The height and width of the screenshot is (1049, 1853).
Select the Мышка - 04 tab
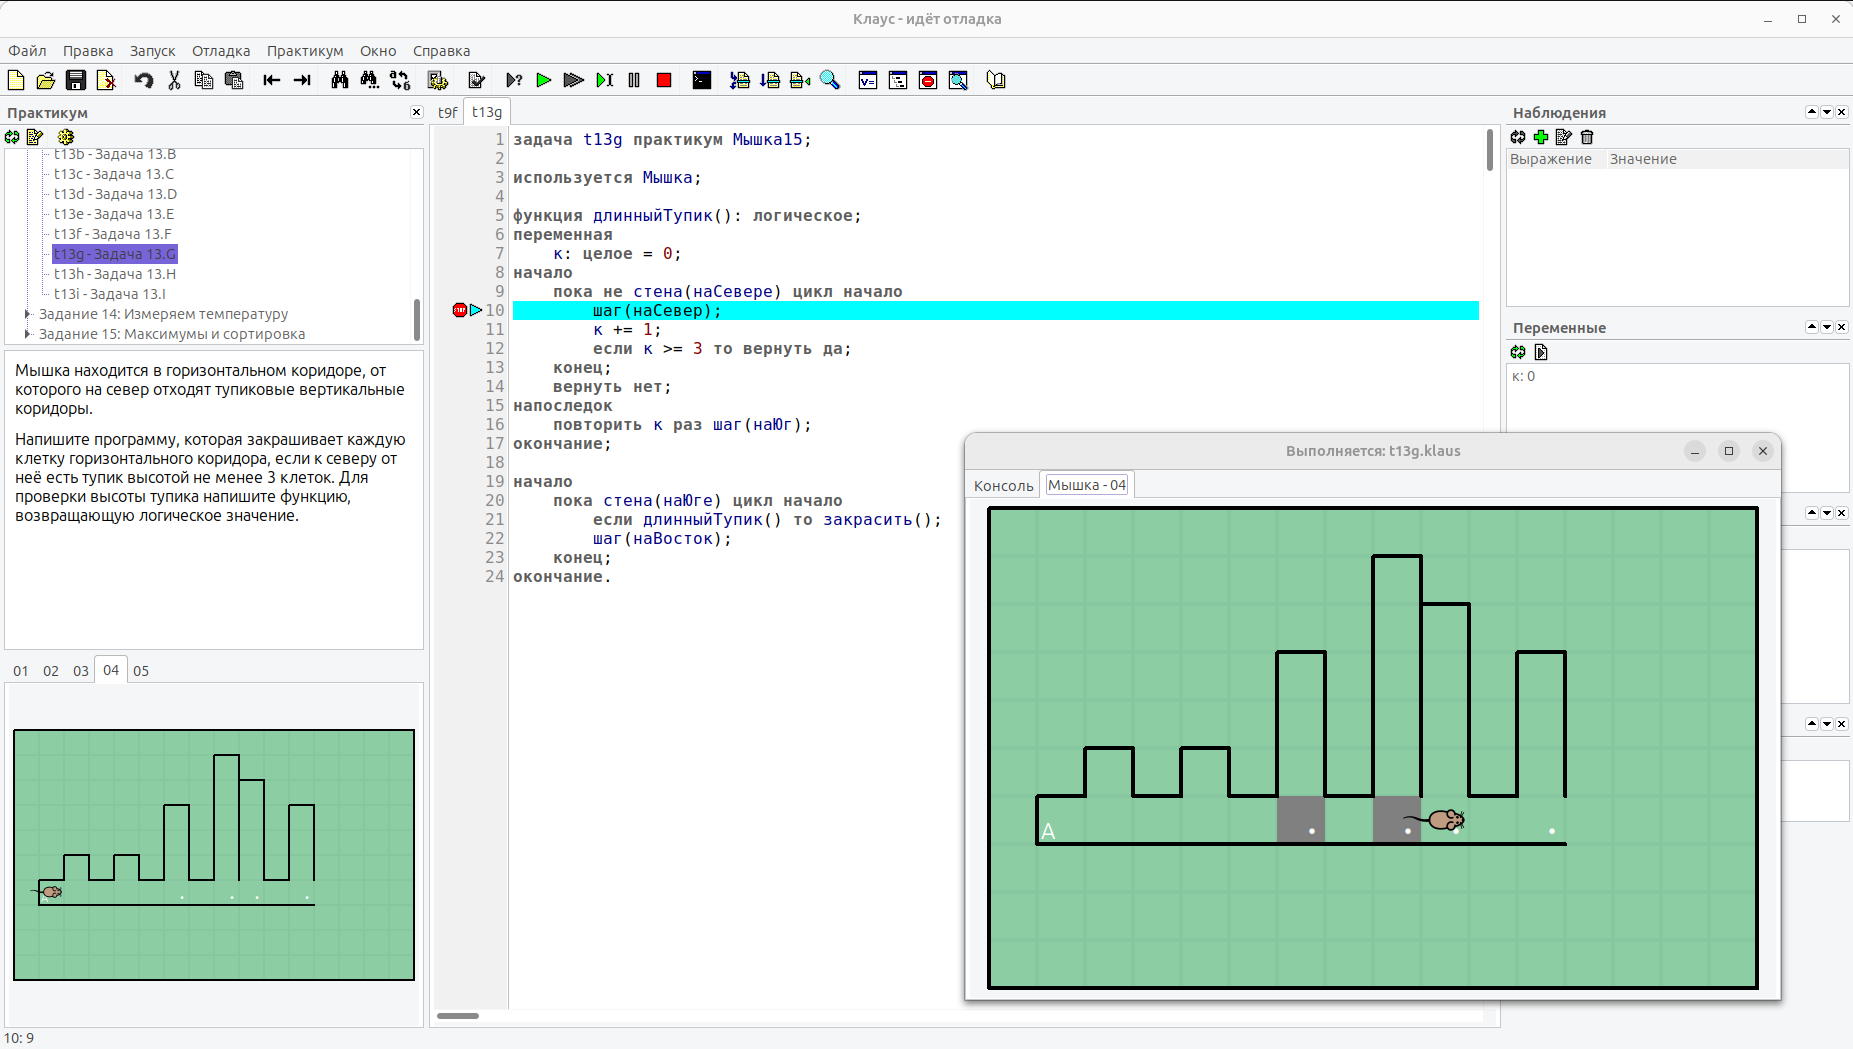(x=1087, y=485)
